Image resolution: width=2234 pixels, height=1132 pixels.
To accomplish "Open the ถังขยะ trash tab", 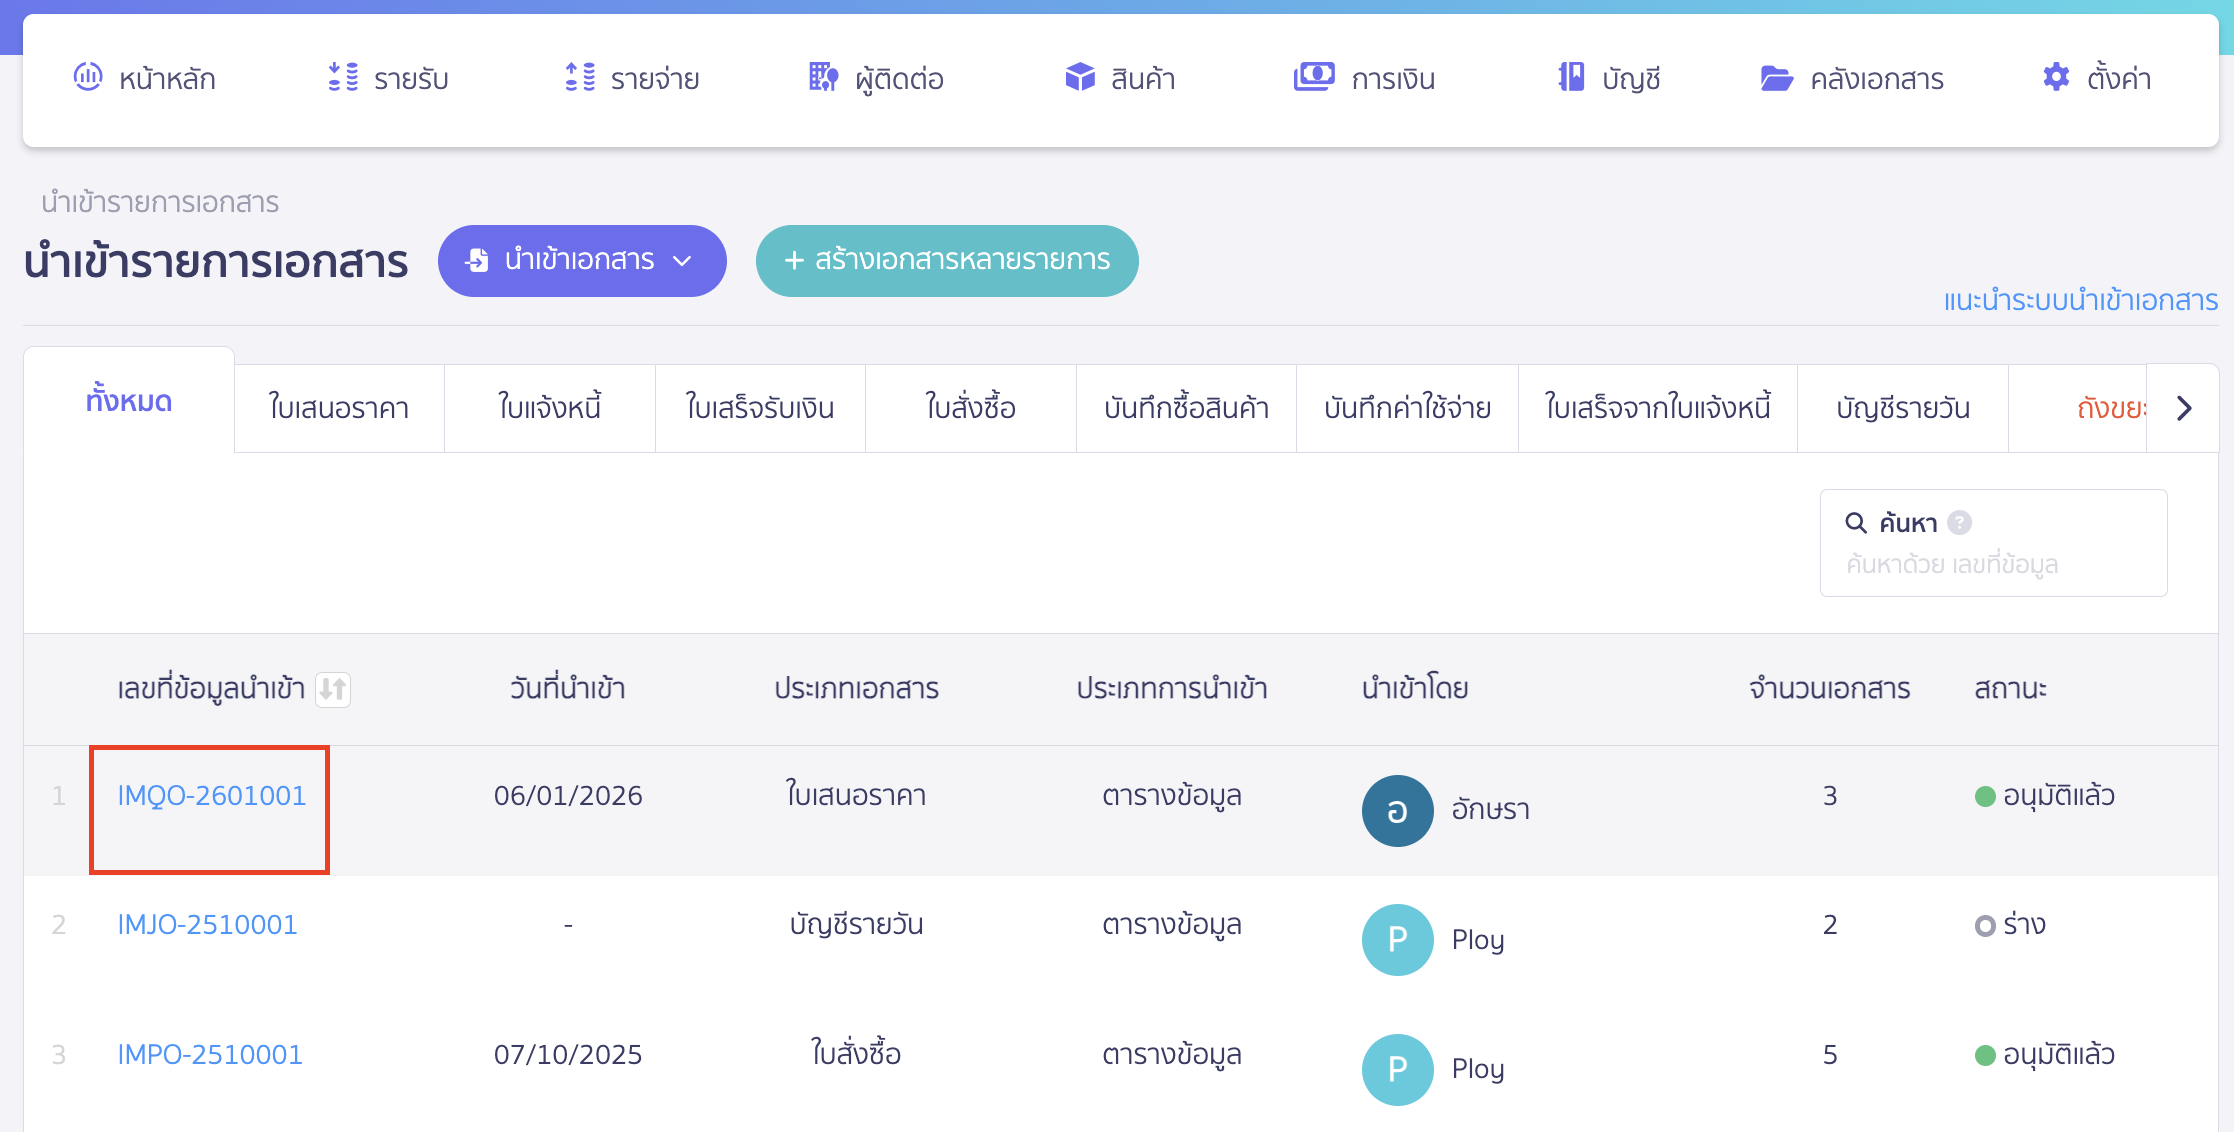I will [x=2110, y=408].
